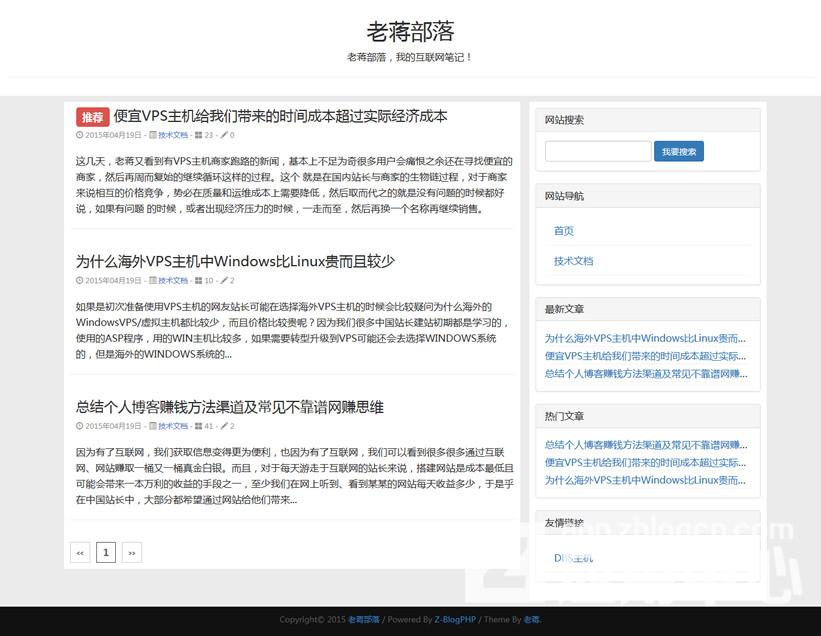Click the pencil comment icon on first post
Viewport: 821px width, 636px height.
coord(224,135)
